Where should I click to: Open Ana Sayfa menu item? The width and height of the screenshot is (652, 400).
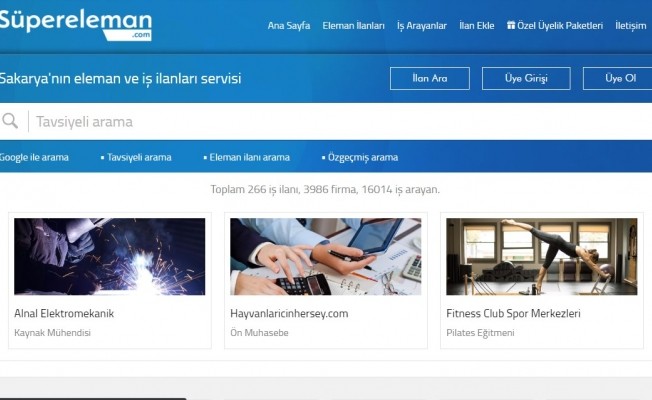289,26
